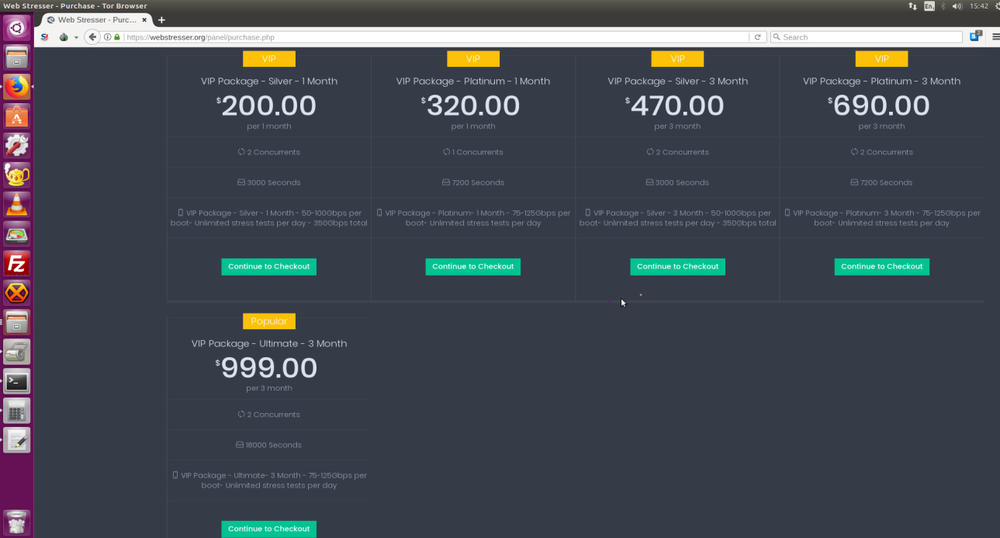The height and width of the screenshot is (538, 1000).
Task: Launch VLC media player from the dock
Action: 17,205
